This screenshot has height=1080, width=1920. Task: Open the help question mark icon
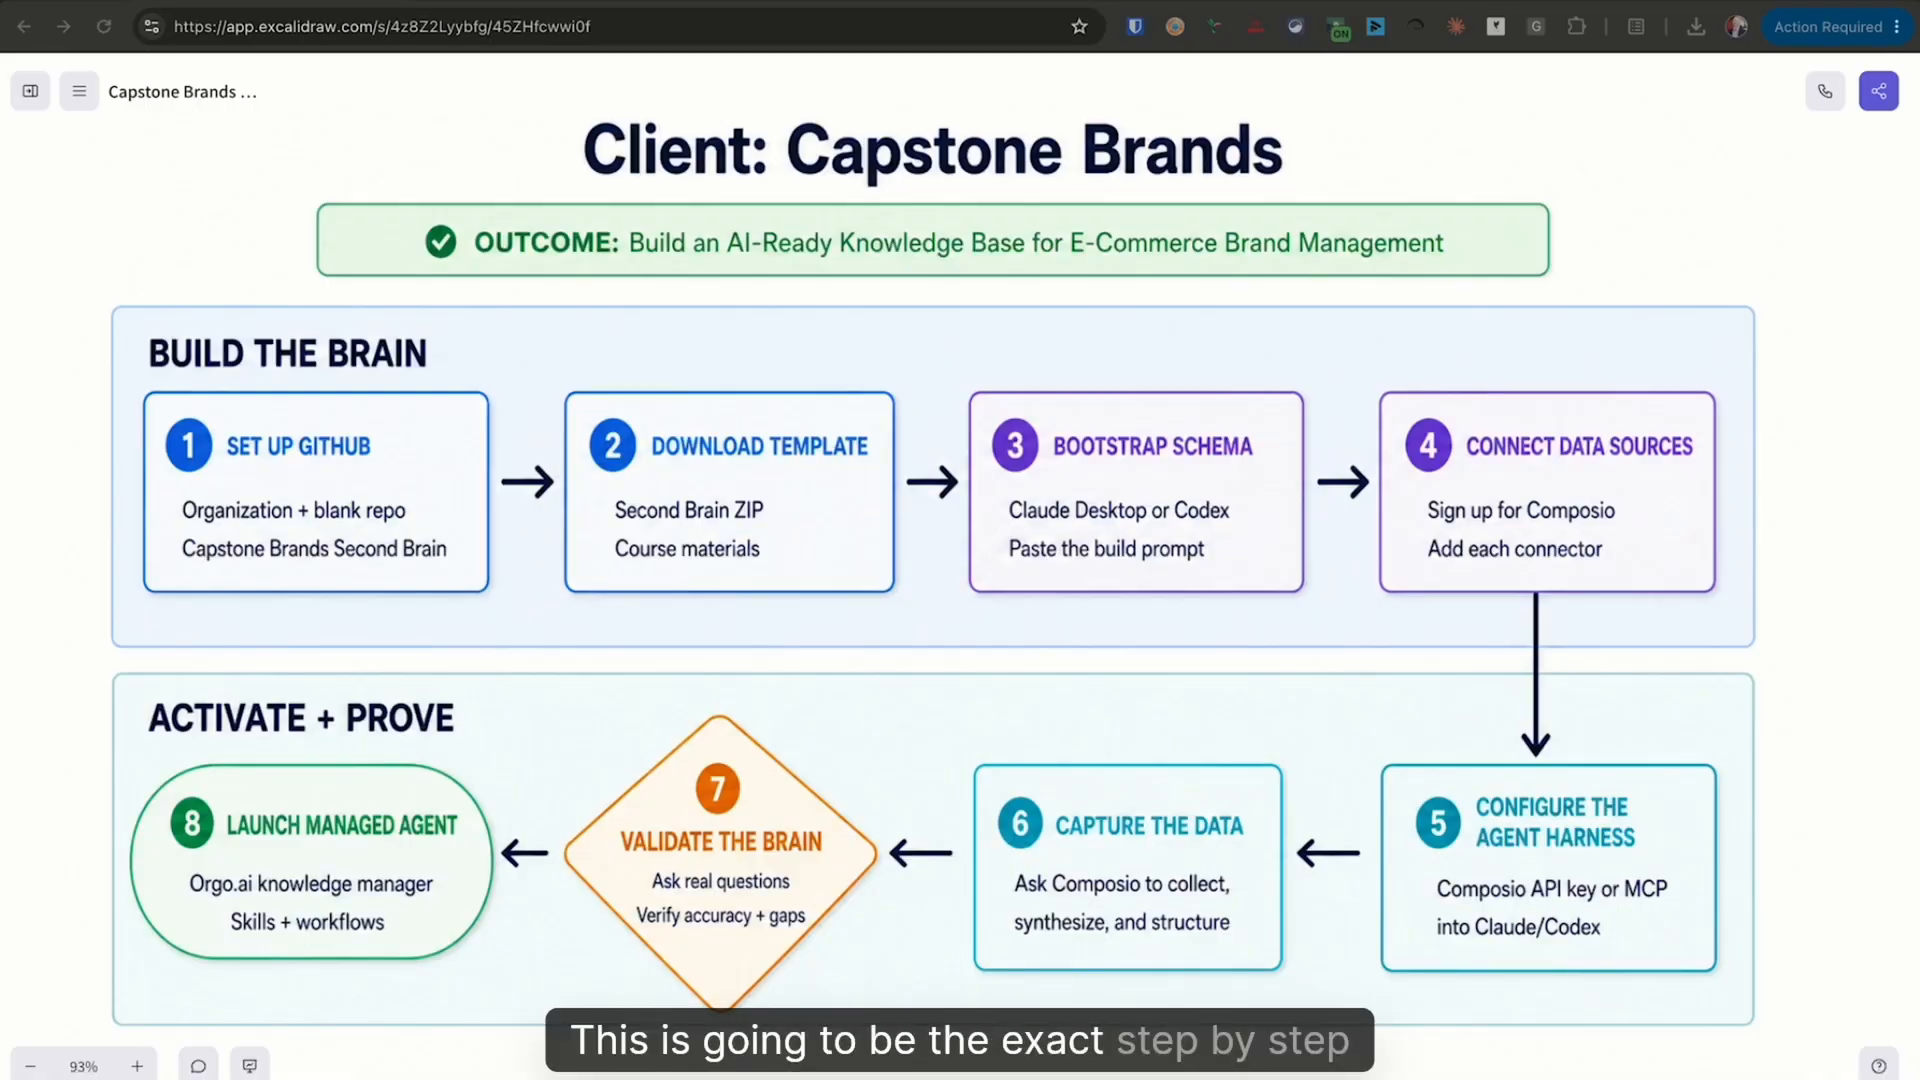pyautogui.click(x=1879, y=1066)
